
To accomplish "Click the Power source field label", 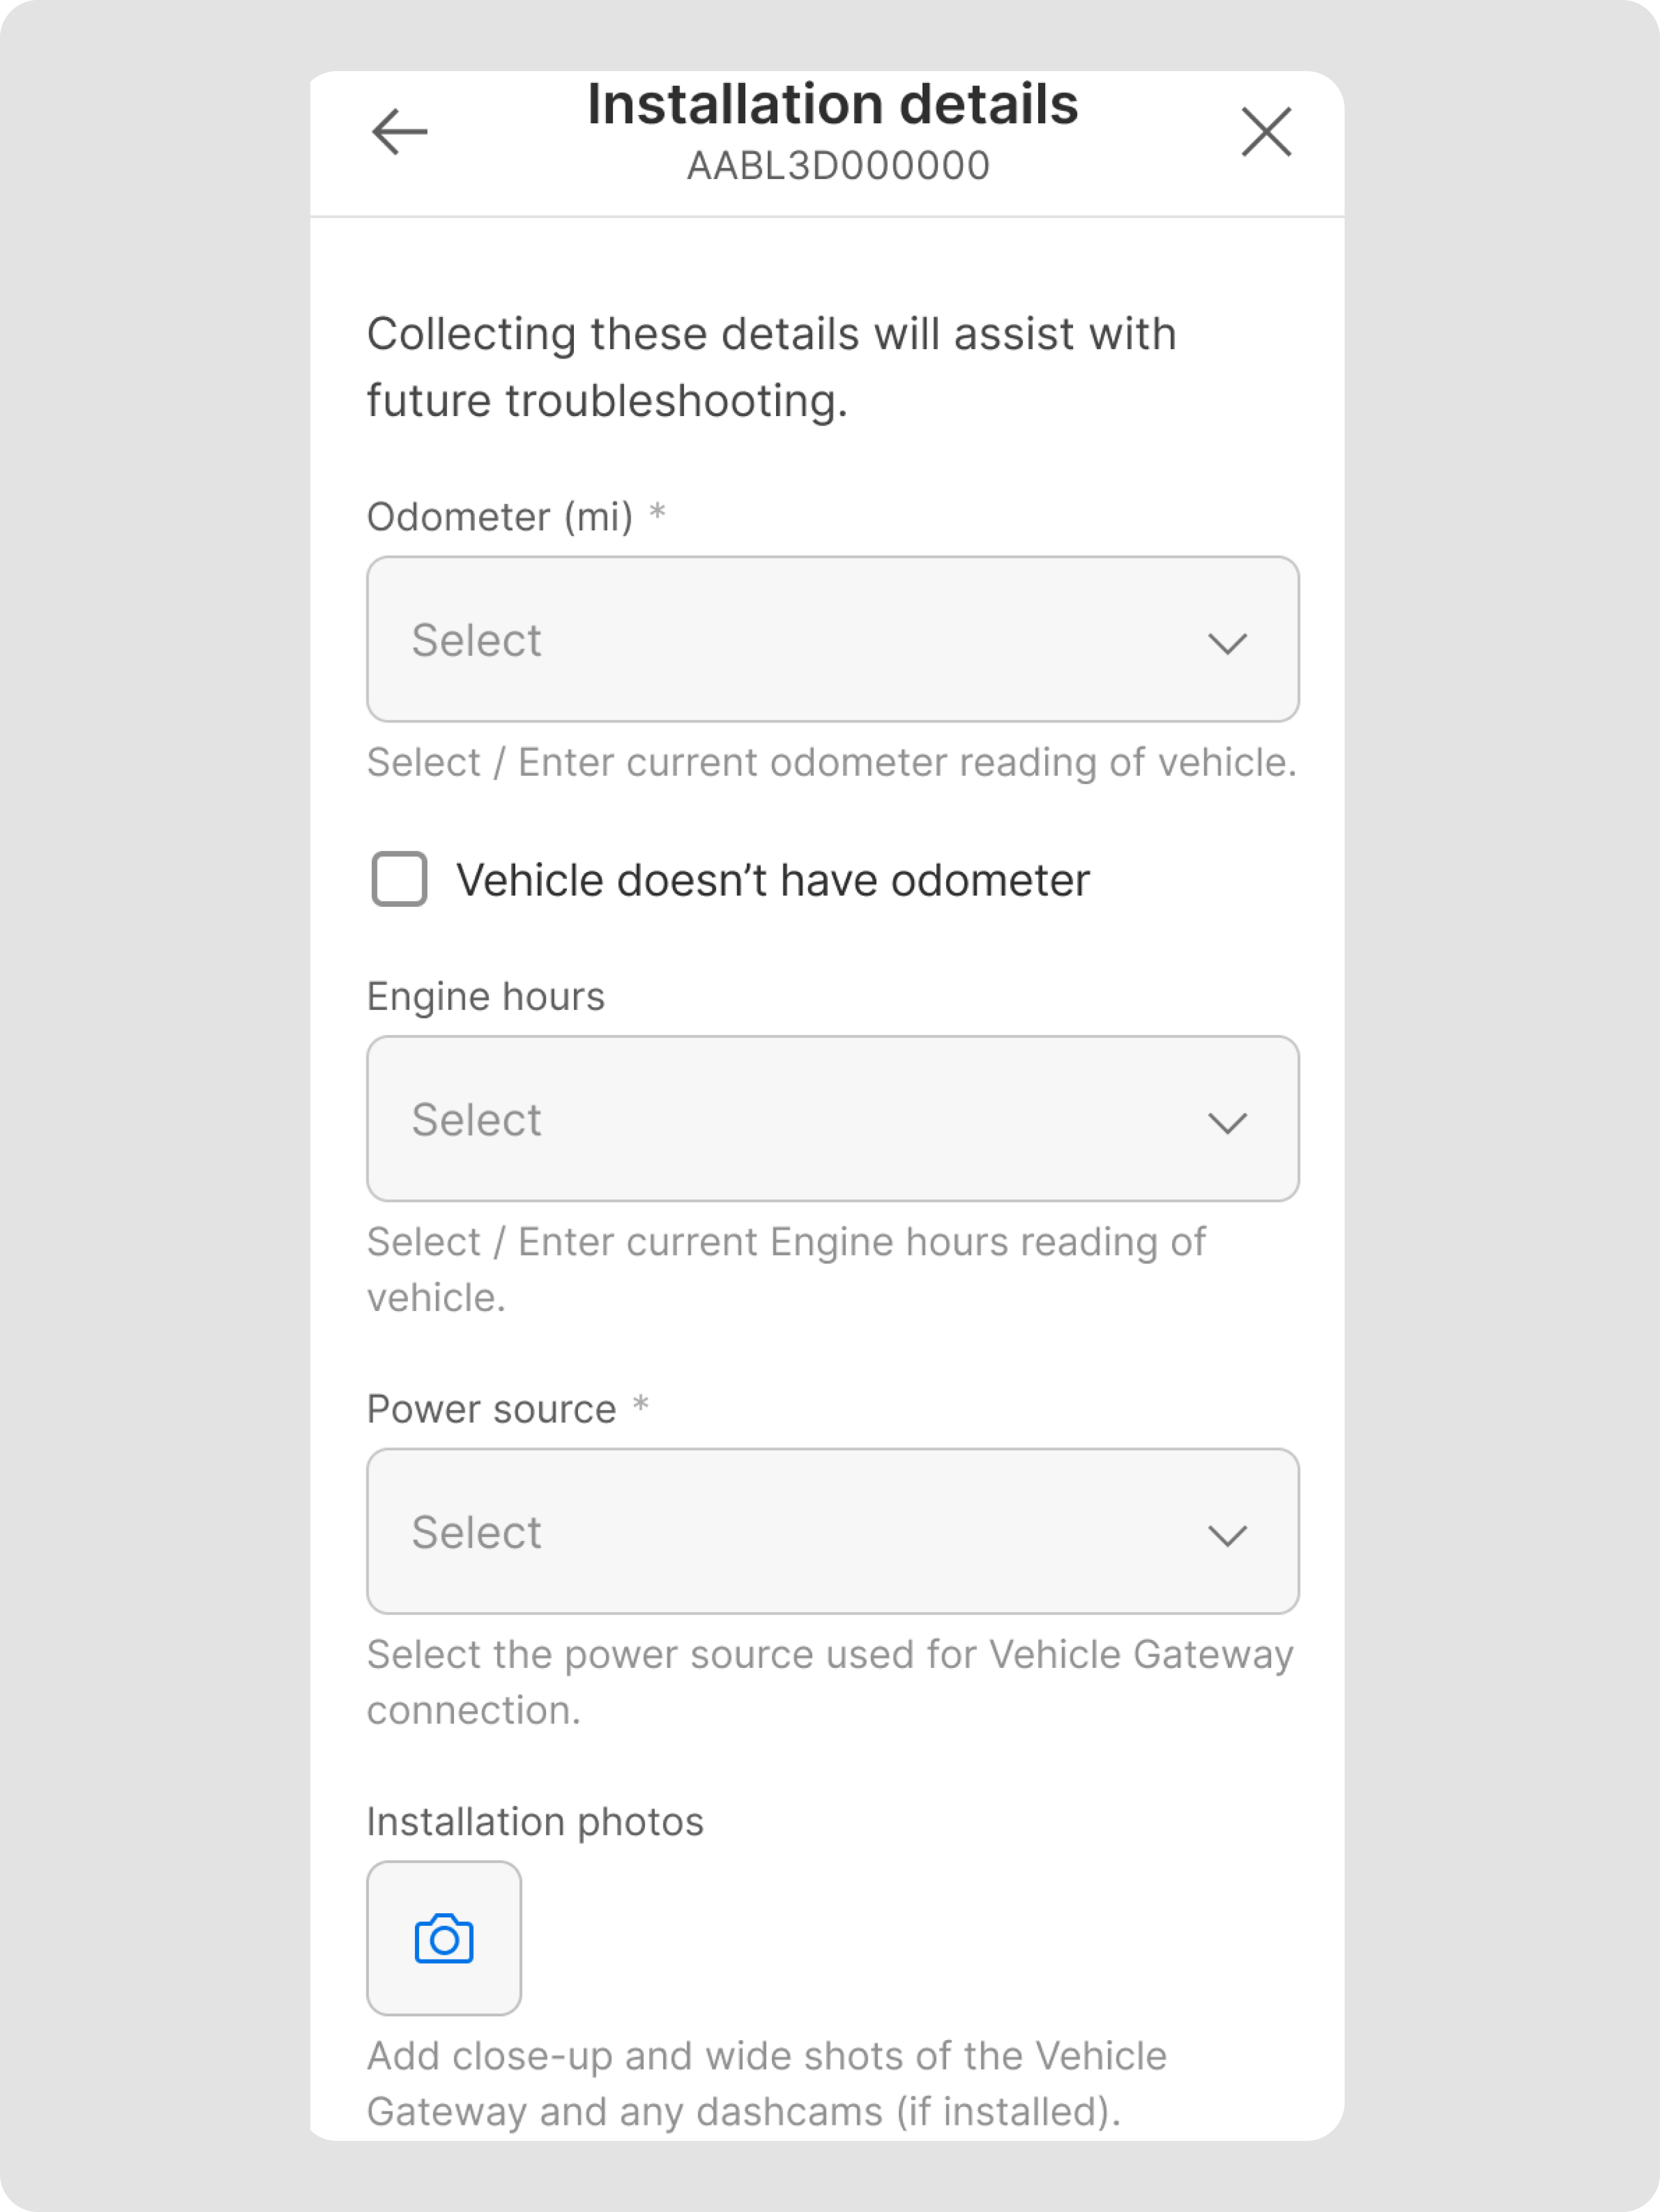I will [492, 1409].
